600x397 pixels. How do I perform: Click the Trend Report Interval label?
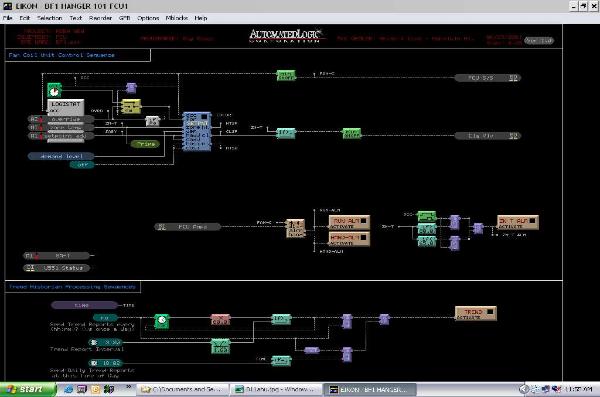(87, 349)
